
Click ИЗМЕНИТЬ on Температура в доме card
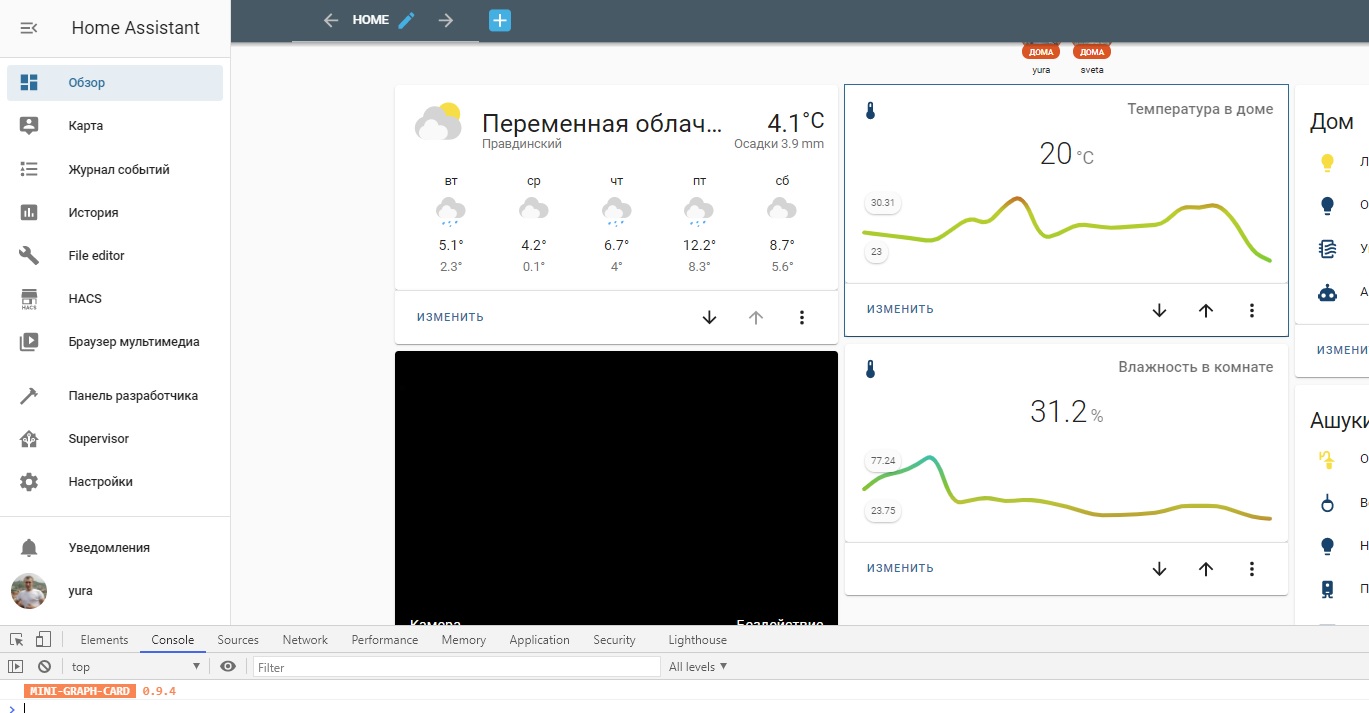900,310
